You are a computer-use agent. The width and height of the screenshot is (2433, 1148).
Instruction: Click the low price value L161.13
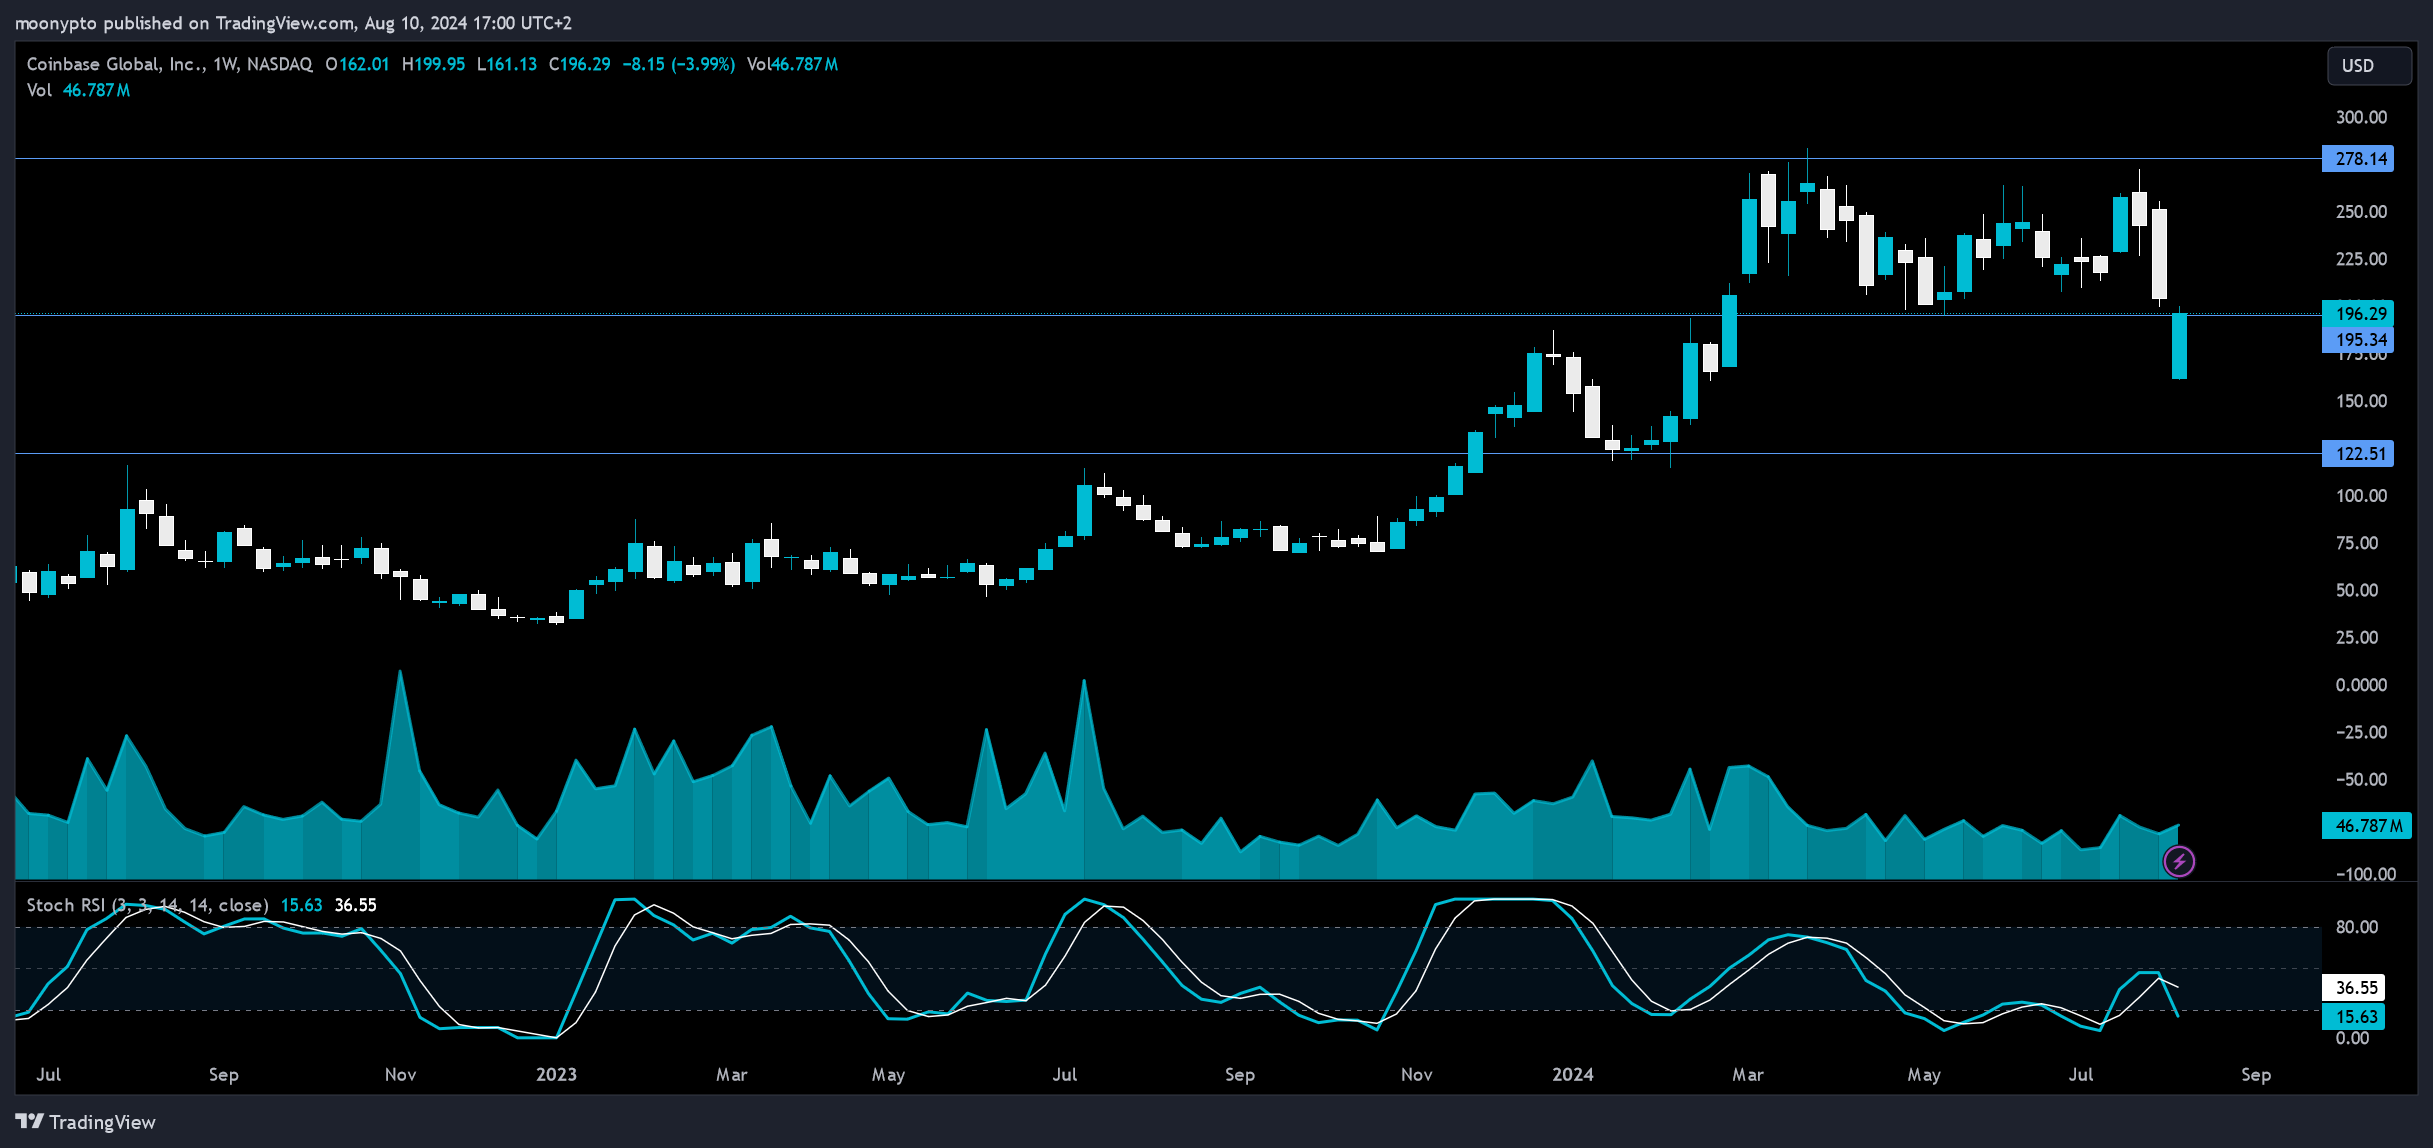click(507, 64)
